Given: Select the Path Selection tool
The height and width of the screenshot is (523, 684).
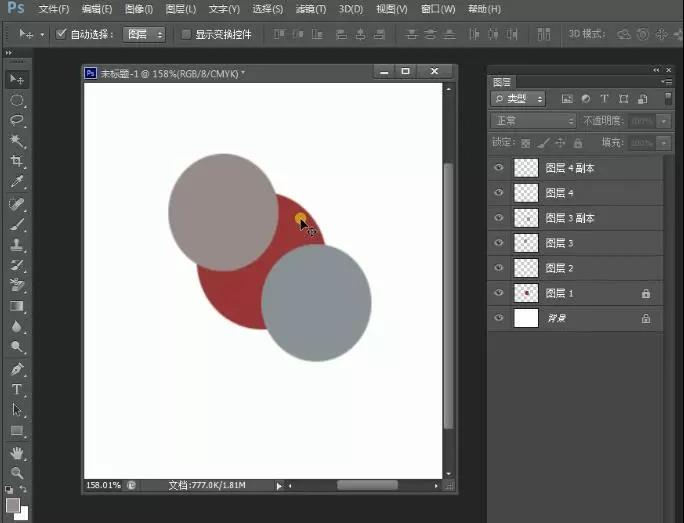Looking at the screenshot, I should [x=17, y=410].
